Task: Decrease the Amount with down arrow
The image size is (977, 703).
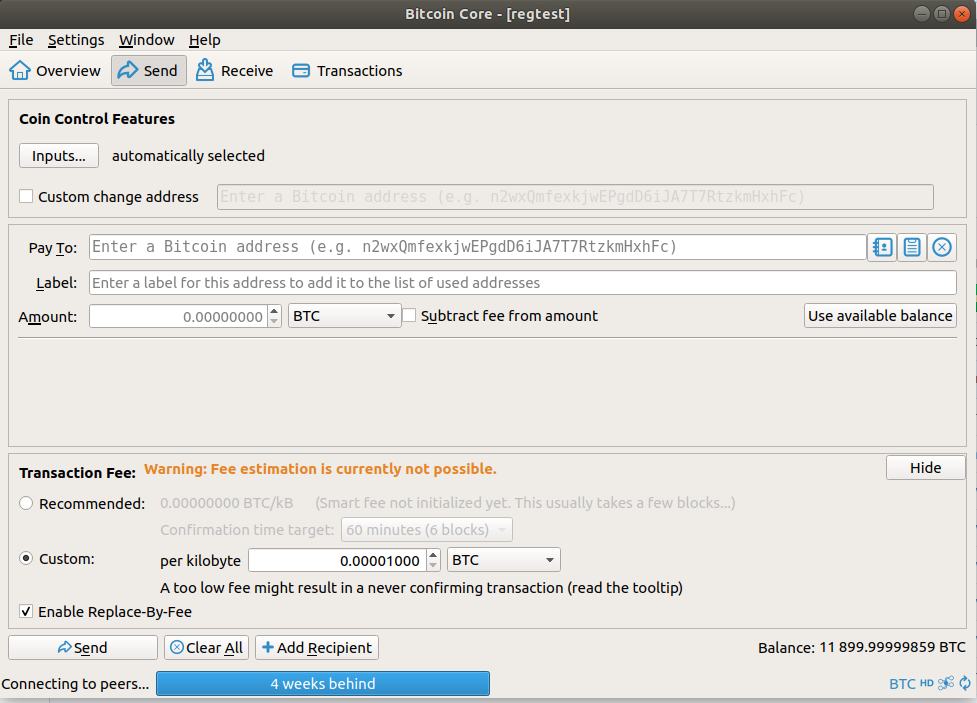Action: 274,322
